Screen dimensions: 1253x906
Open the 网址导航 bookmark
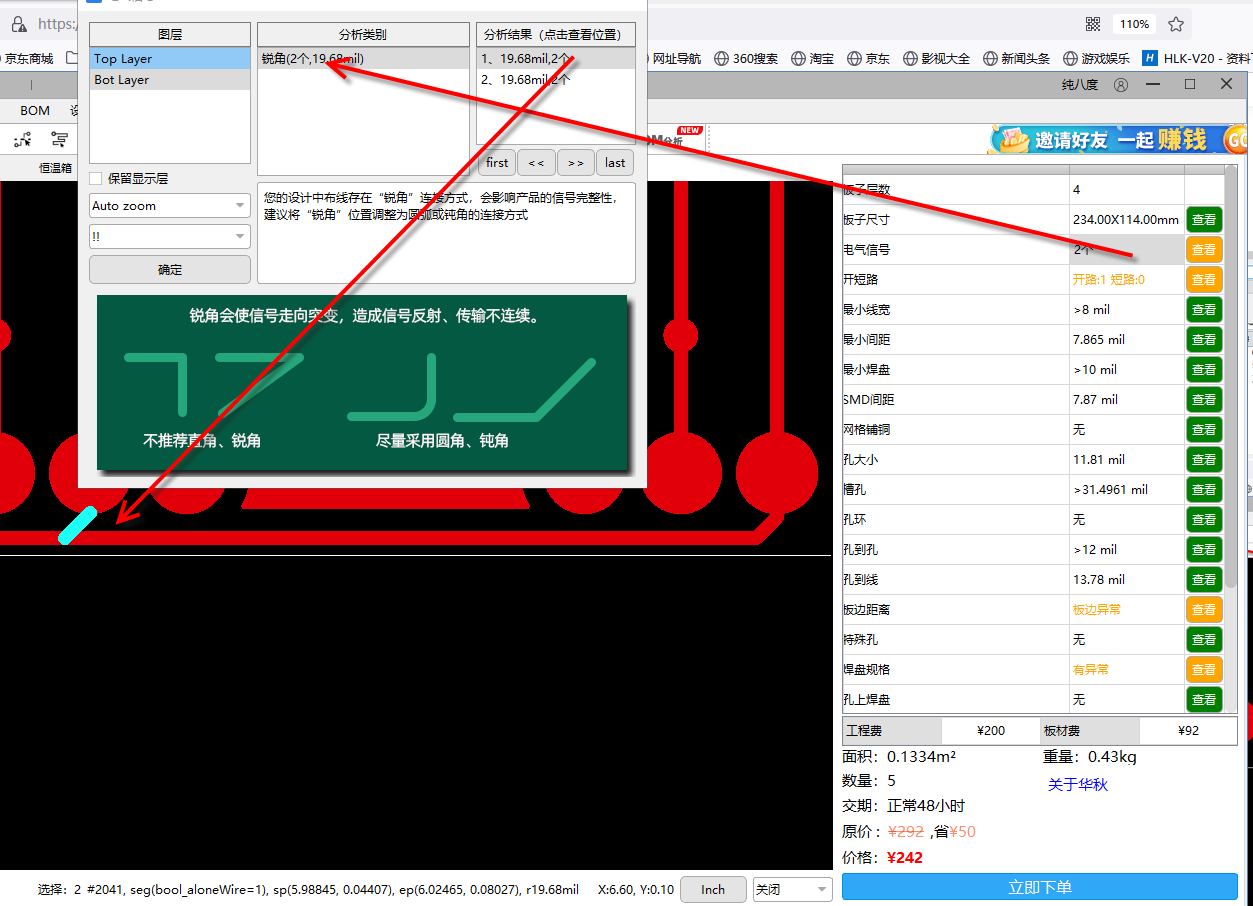pyautogui.click(x=675, y=59)
